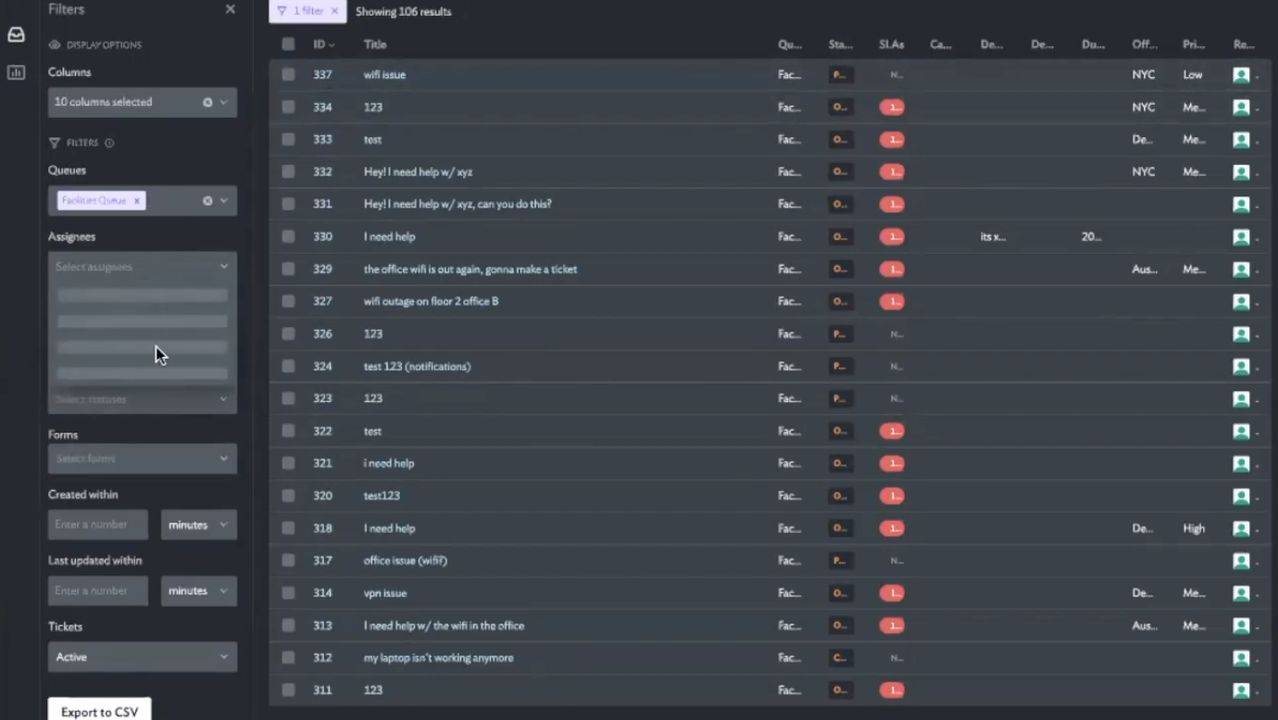Click requester avatar on ticket 337 row
This screenshot has width=1278, height=720.
tap(1241, 75)
